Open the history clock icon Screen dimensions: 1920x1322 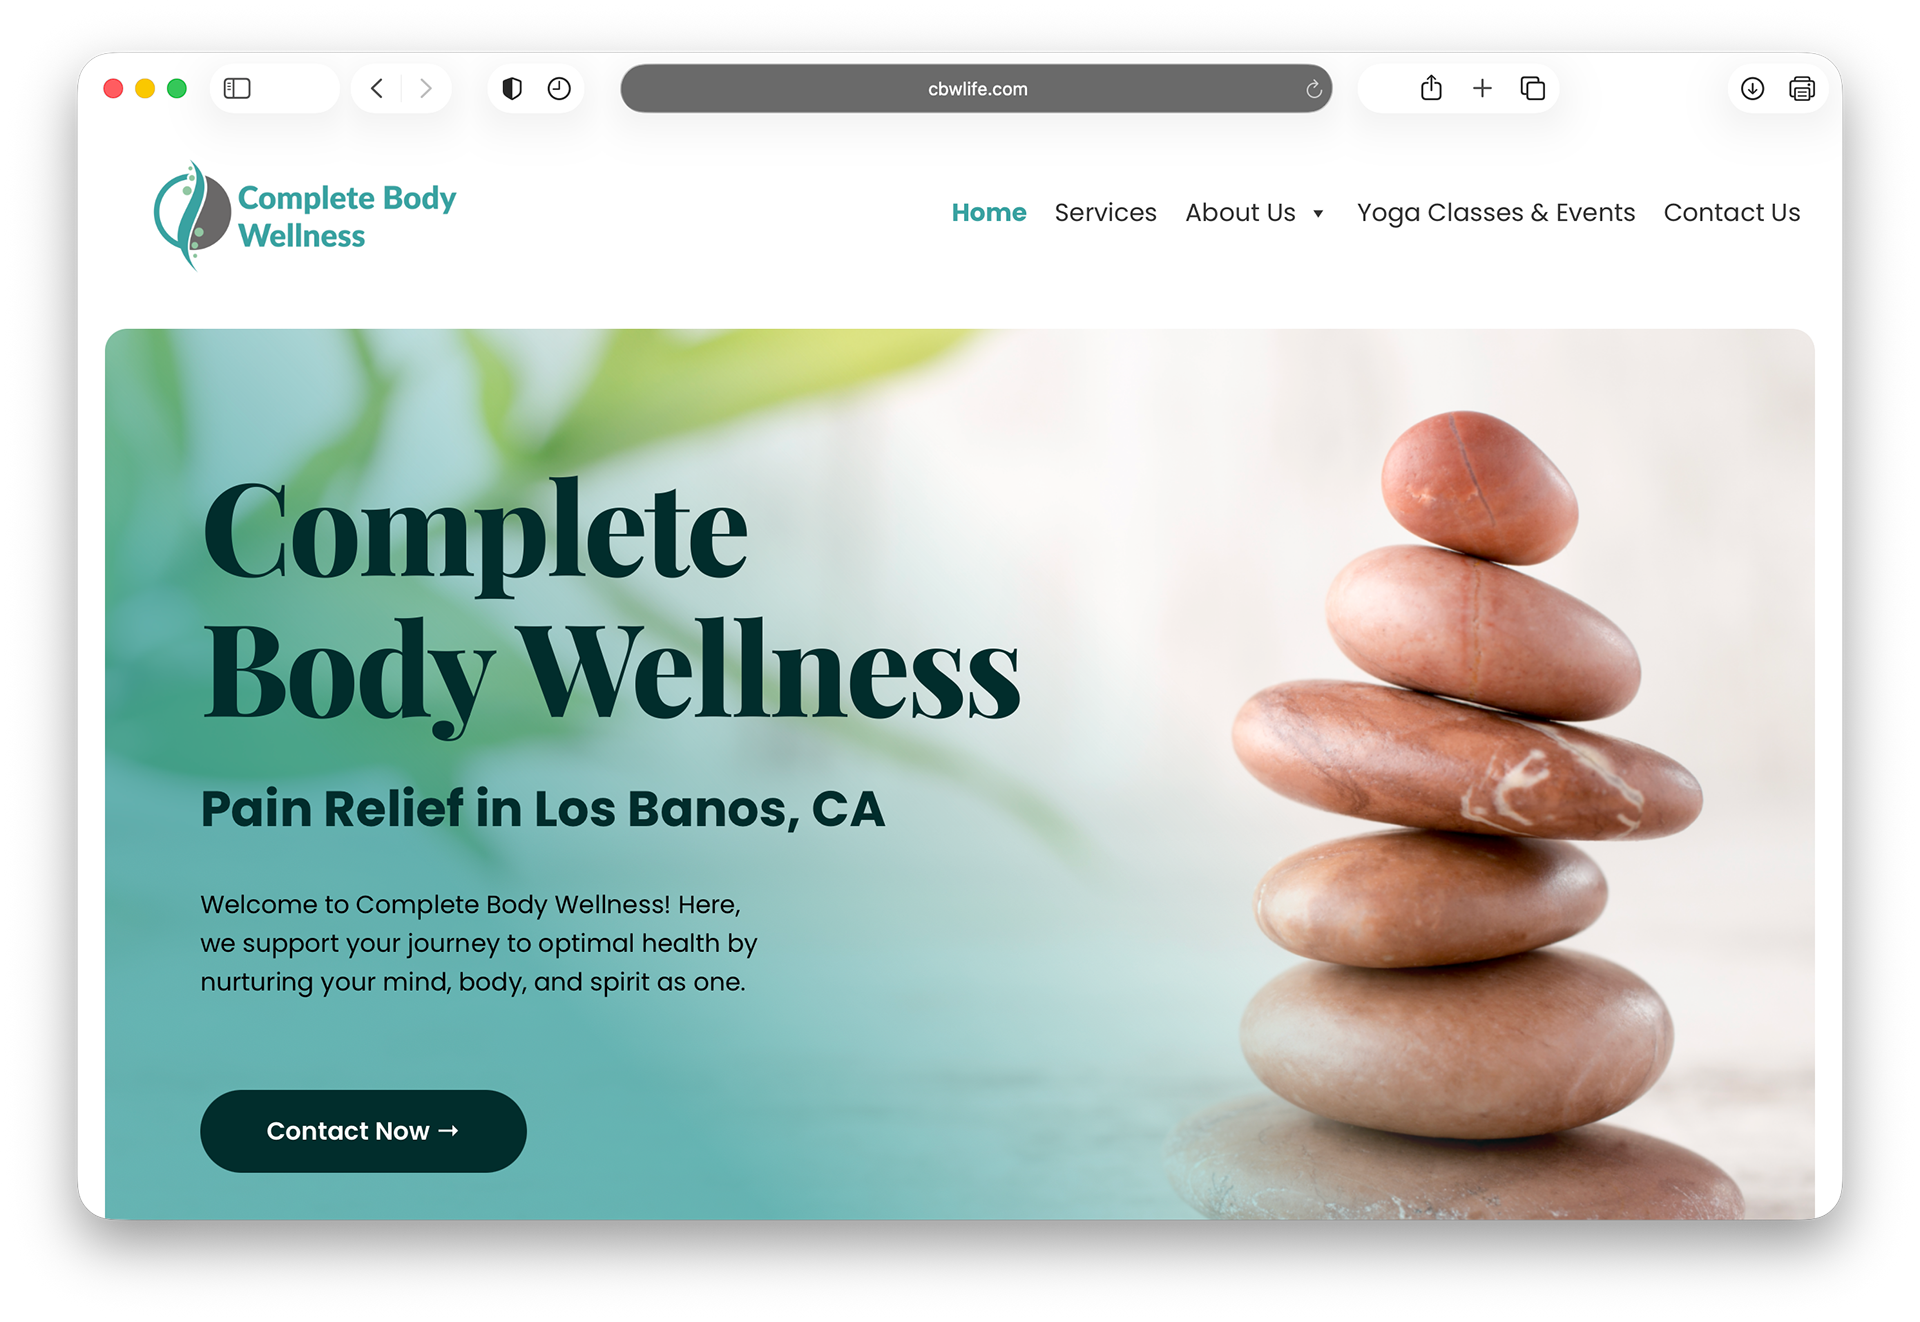tap(559, 89)
